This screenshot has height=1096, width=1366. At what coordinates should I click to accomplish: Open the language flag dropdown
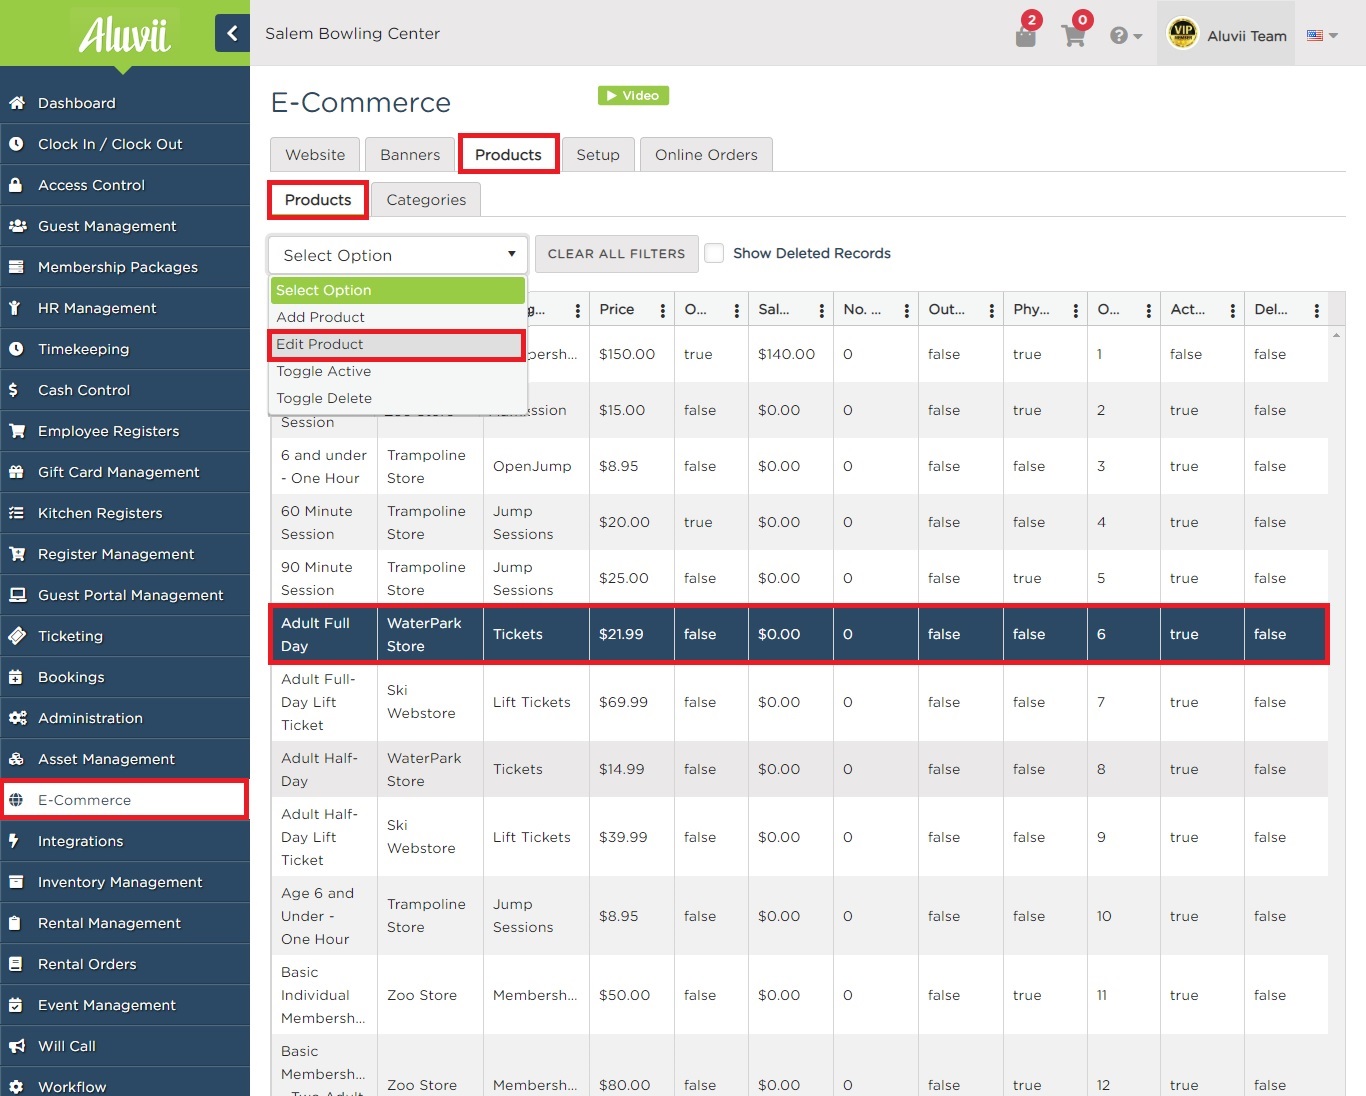pos(1322,35)
